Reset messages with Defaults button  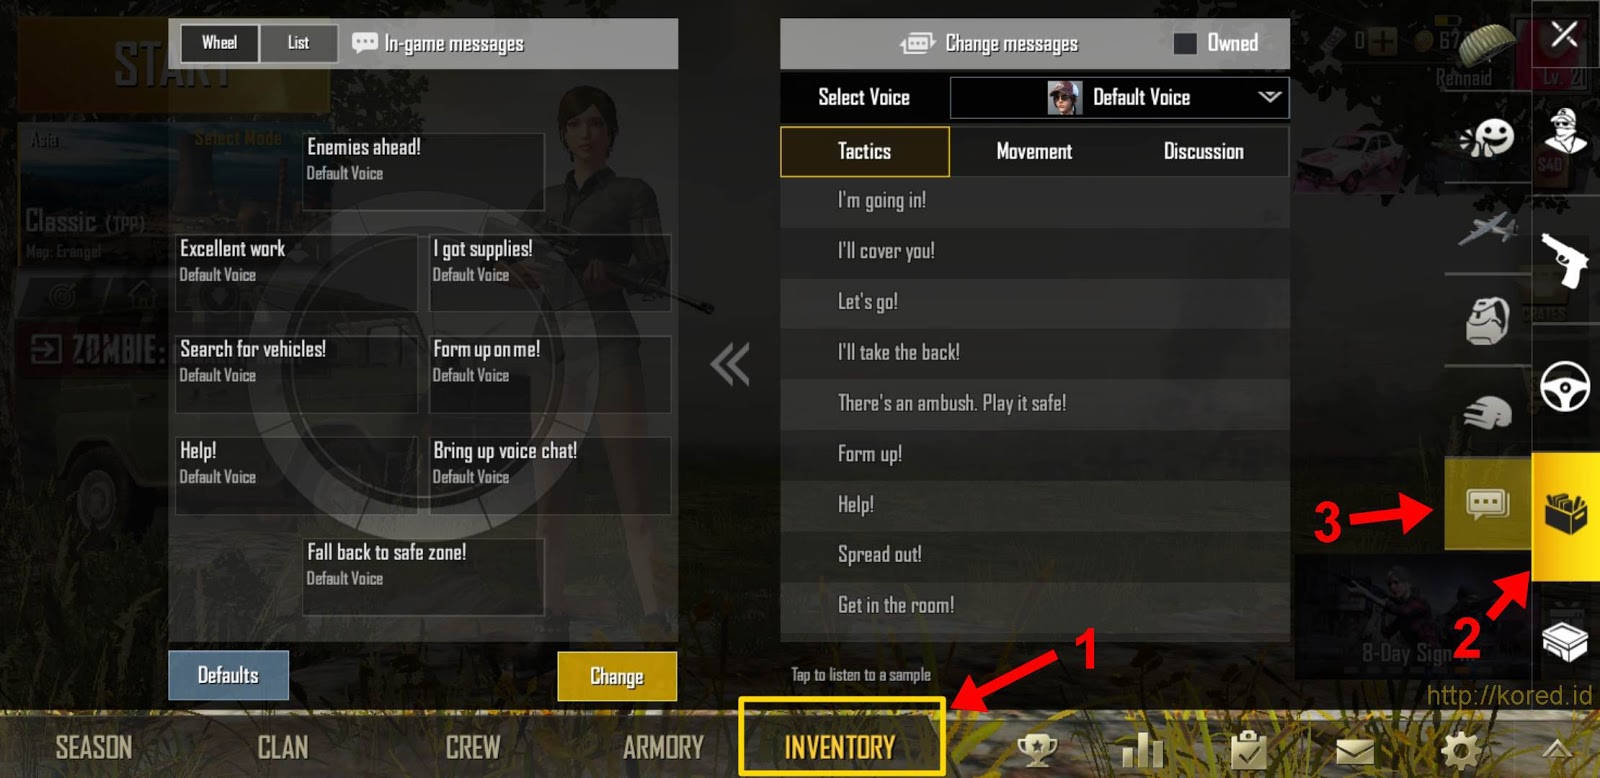[x=229, y=676]
